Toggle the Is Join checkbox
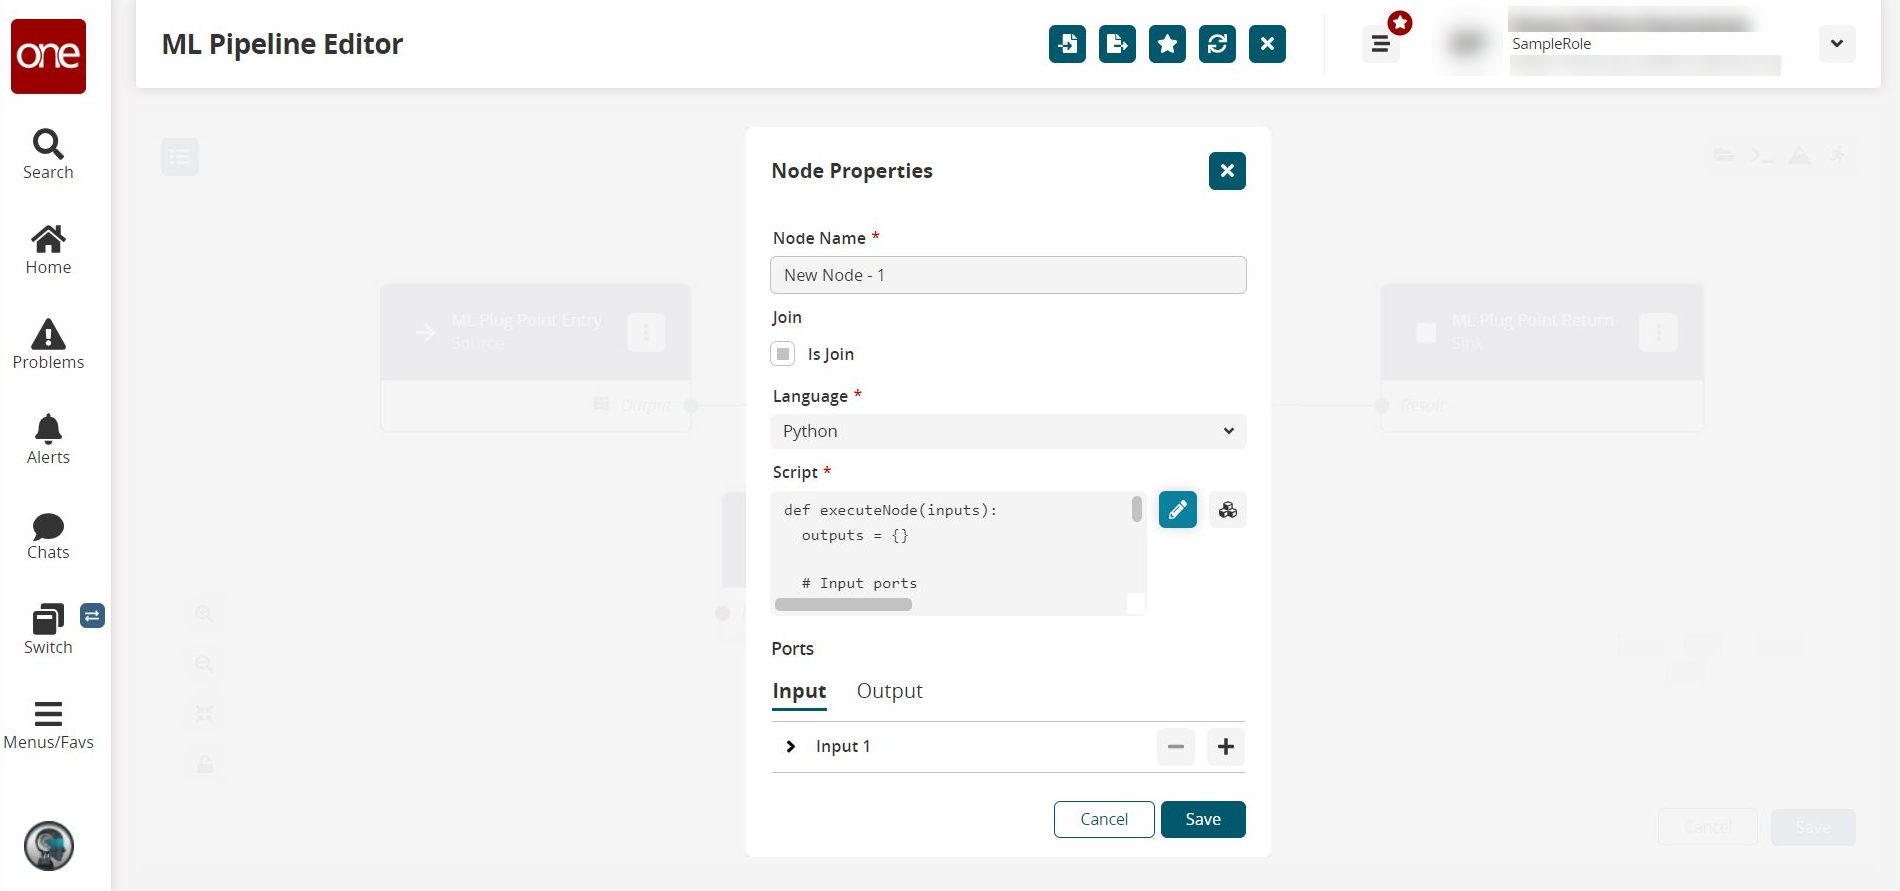This screenshot has height=891, width=1900. [x=783, y=354]
